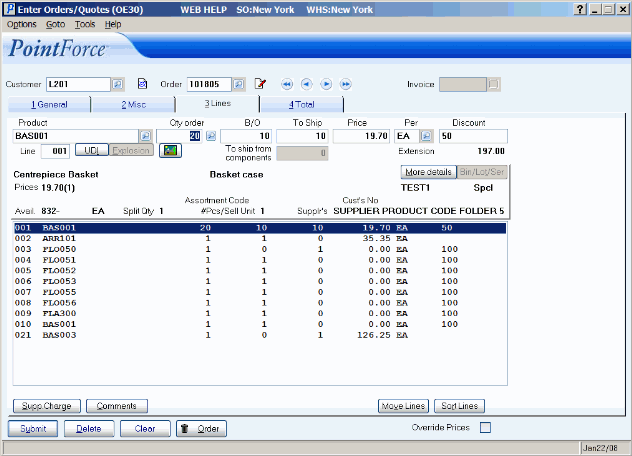This screenshot has width=632, height=456.
Task: Click the Clear button
Action: pos(145,429)
